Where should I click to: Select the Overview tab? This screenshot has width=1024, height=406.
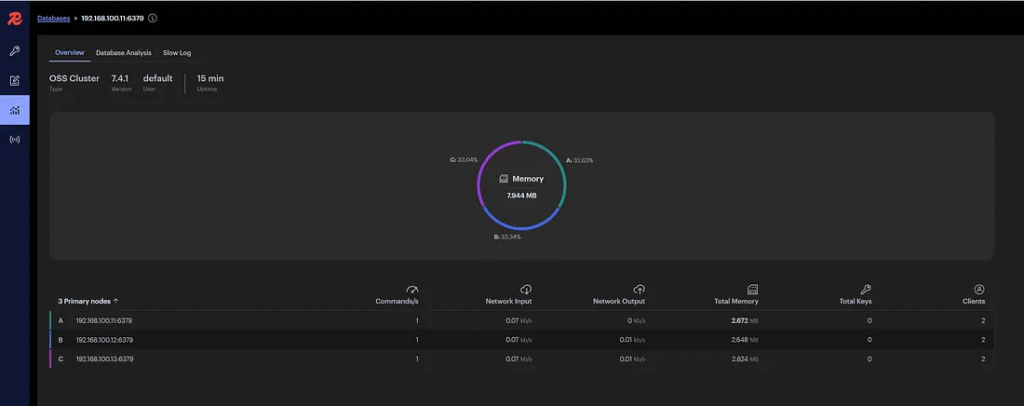(69, 52)
